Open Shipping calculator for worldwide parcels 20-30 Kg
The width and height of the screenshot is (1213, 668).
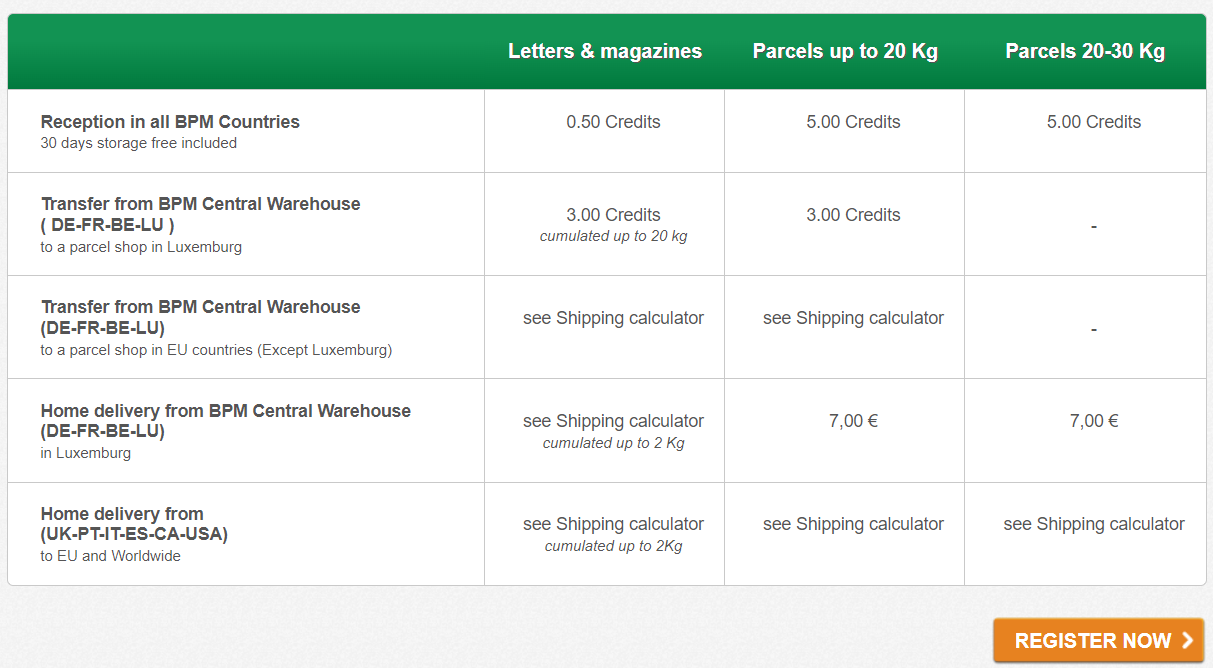coord(1094,524)
